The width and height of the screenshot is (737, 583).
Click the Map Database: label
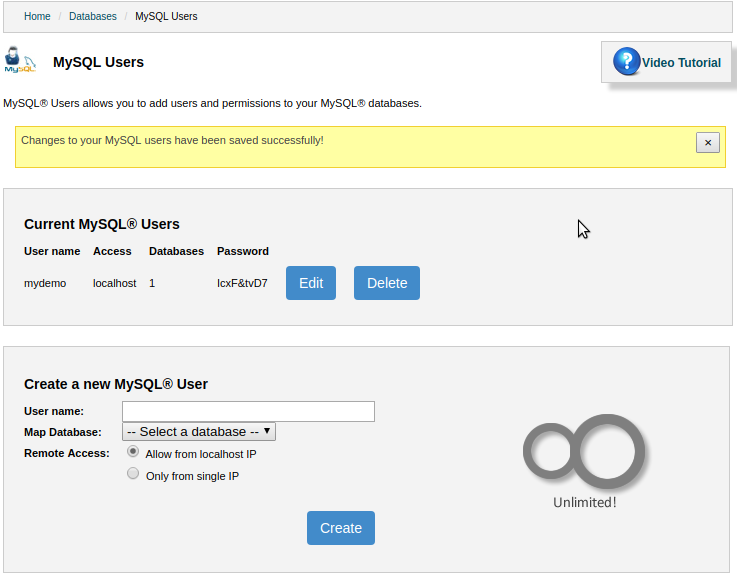[x=63, y=432]
